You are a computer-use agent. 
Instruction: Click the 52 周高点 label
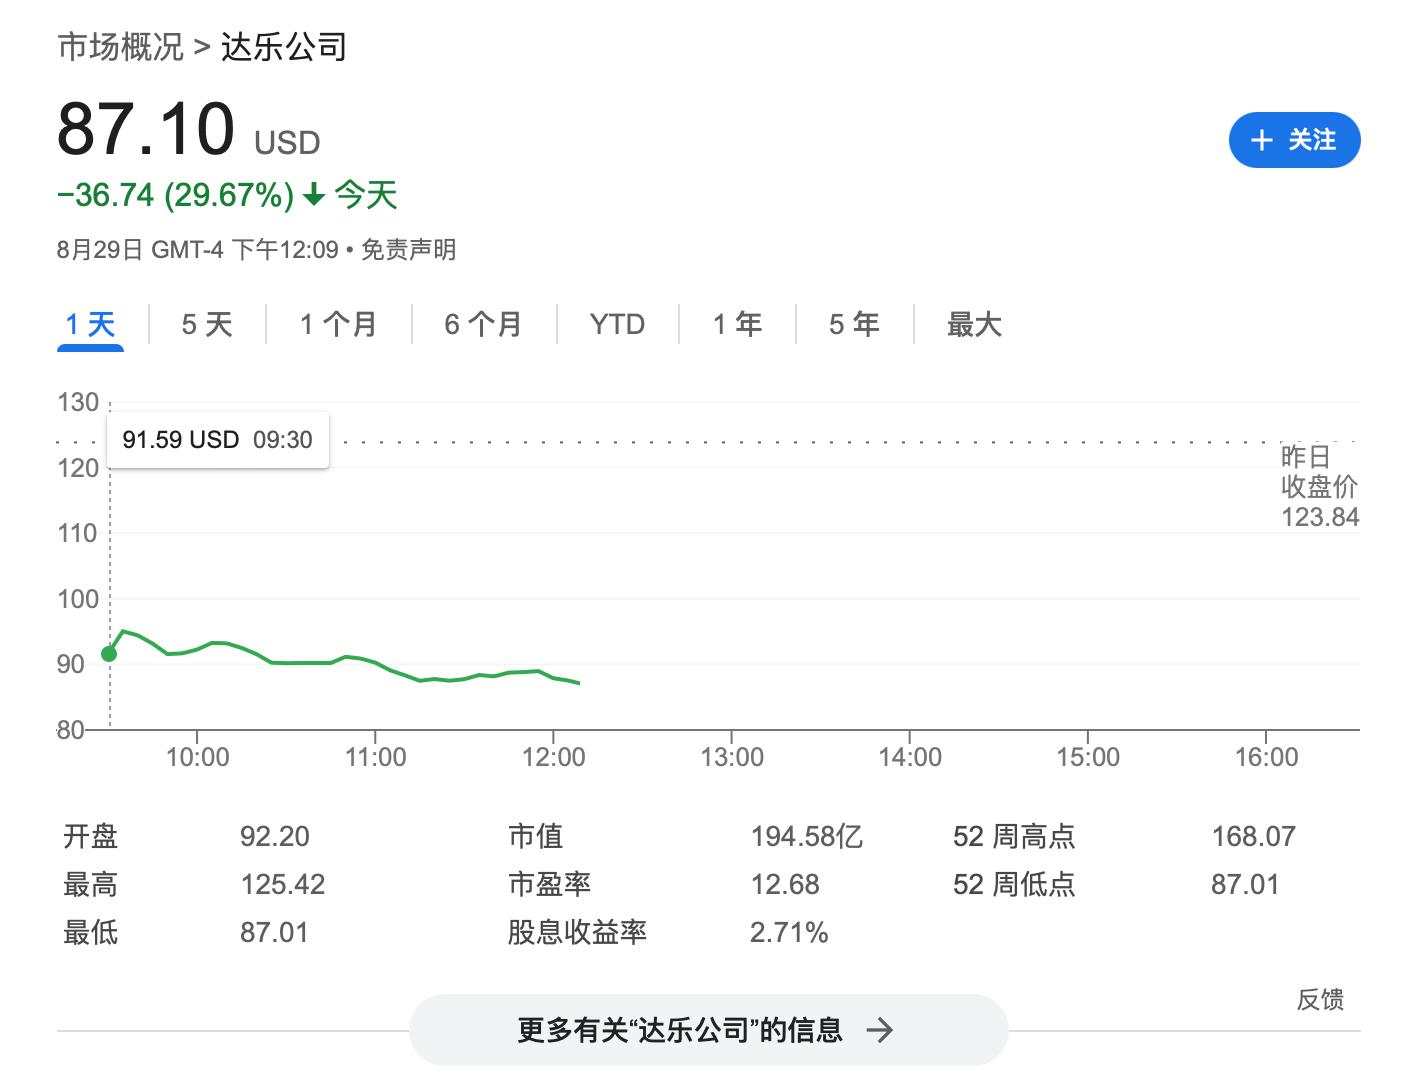pos(1014,836)
